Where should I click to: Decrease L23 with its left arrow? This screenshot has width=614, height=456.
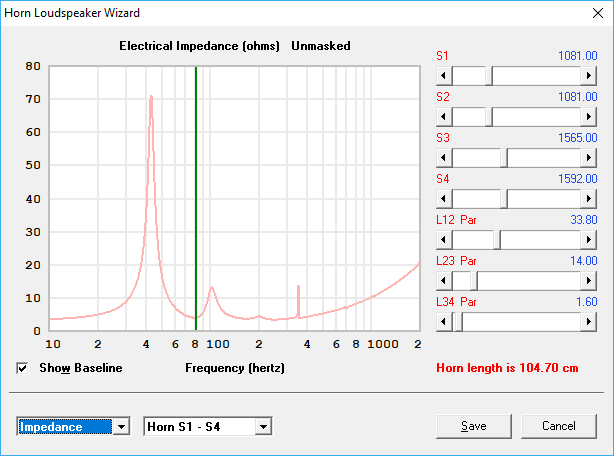pyautogui.click(x=444, y=281)
